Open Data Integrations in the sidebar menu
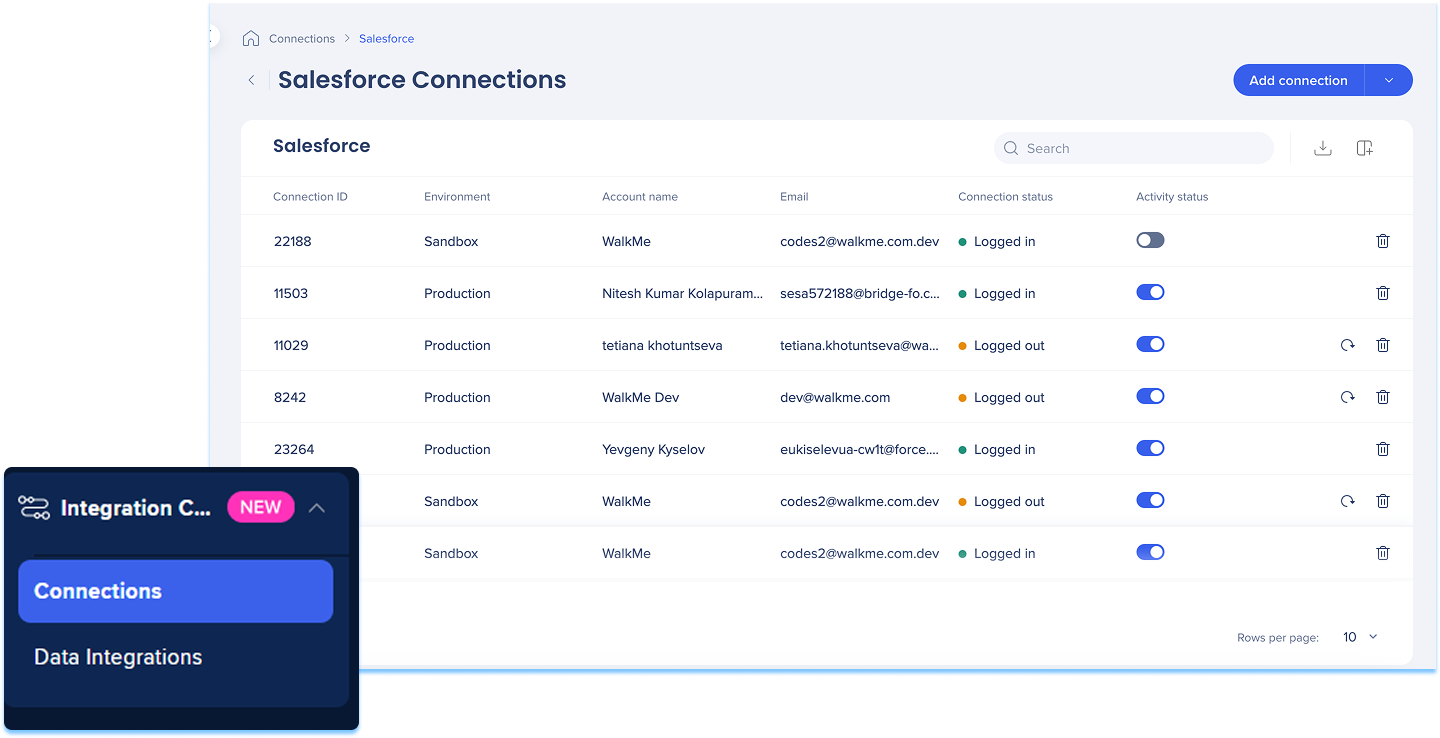This screenshot has width=1440, height=738. 118,657
